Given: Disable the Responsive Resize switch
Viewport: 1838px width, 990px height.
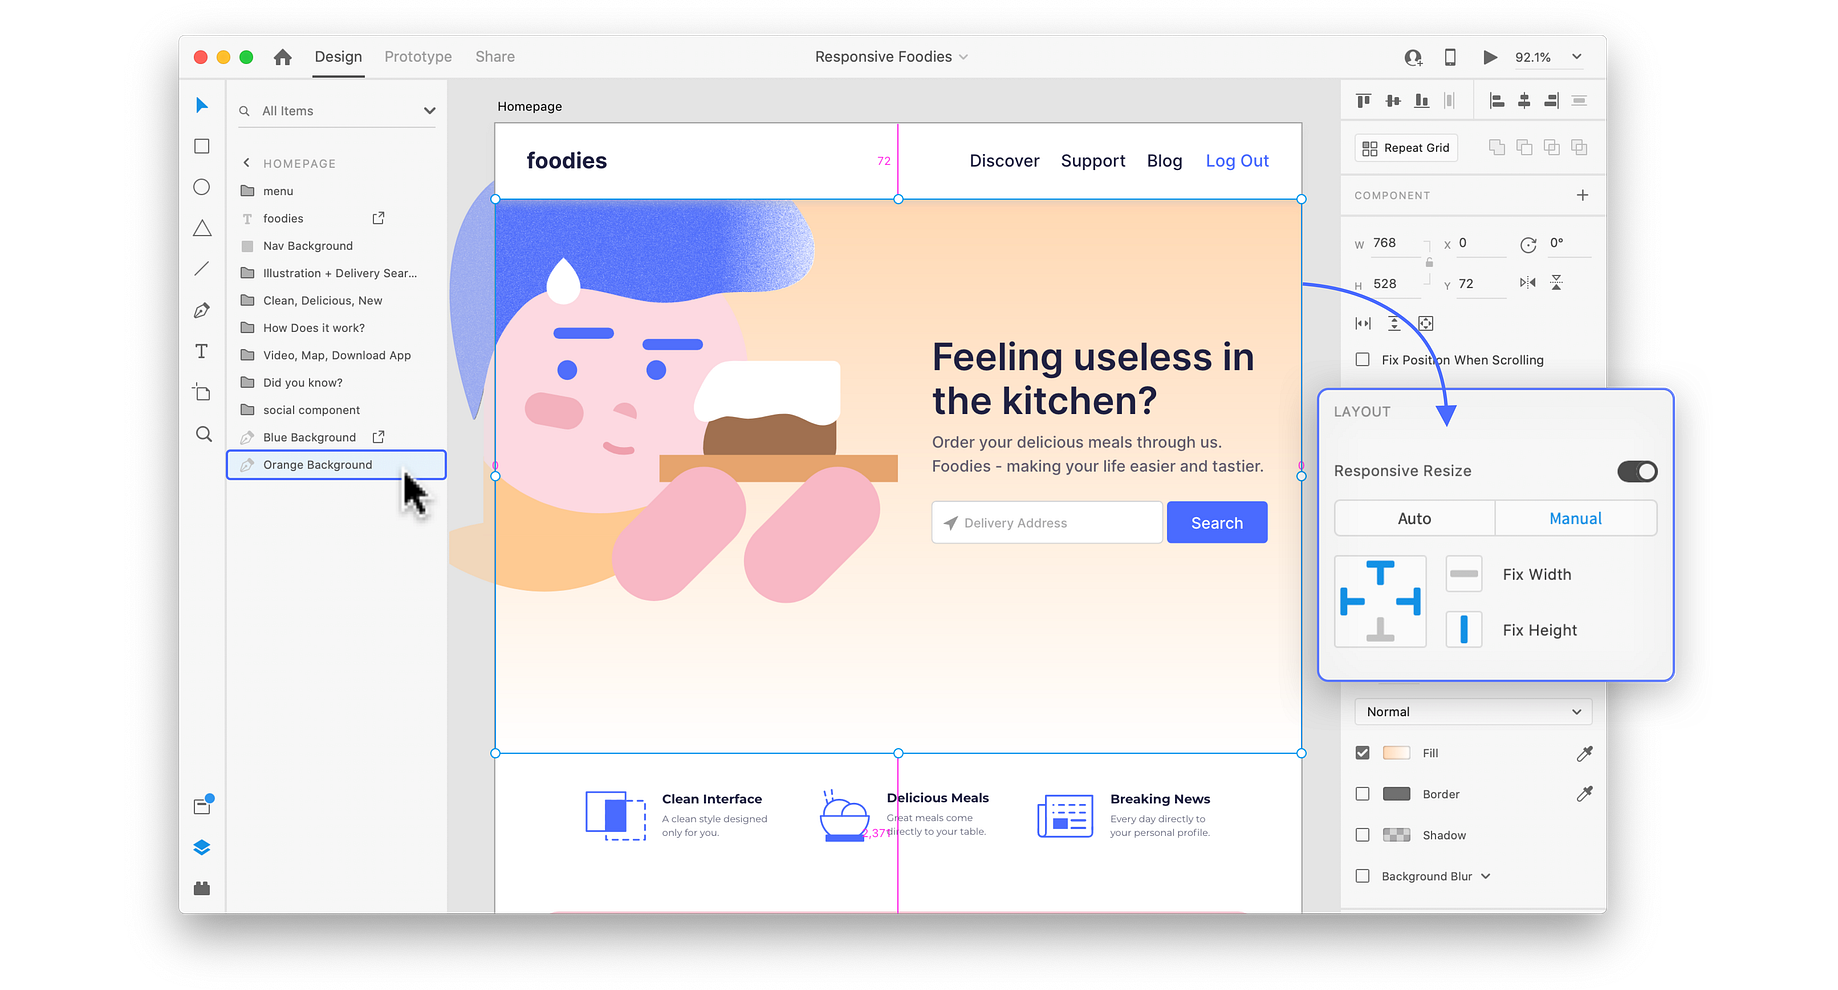Looking at the screenshot, I should point(1636,471).
